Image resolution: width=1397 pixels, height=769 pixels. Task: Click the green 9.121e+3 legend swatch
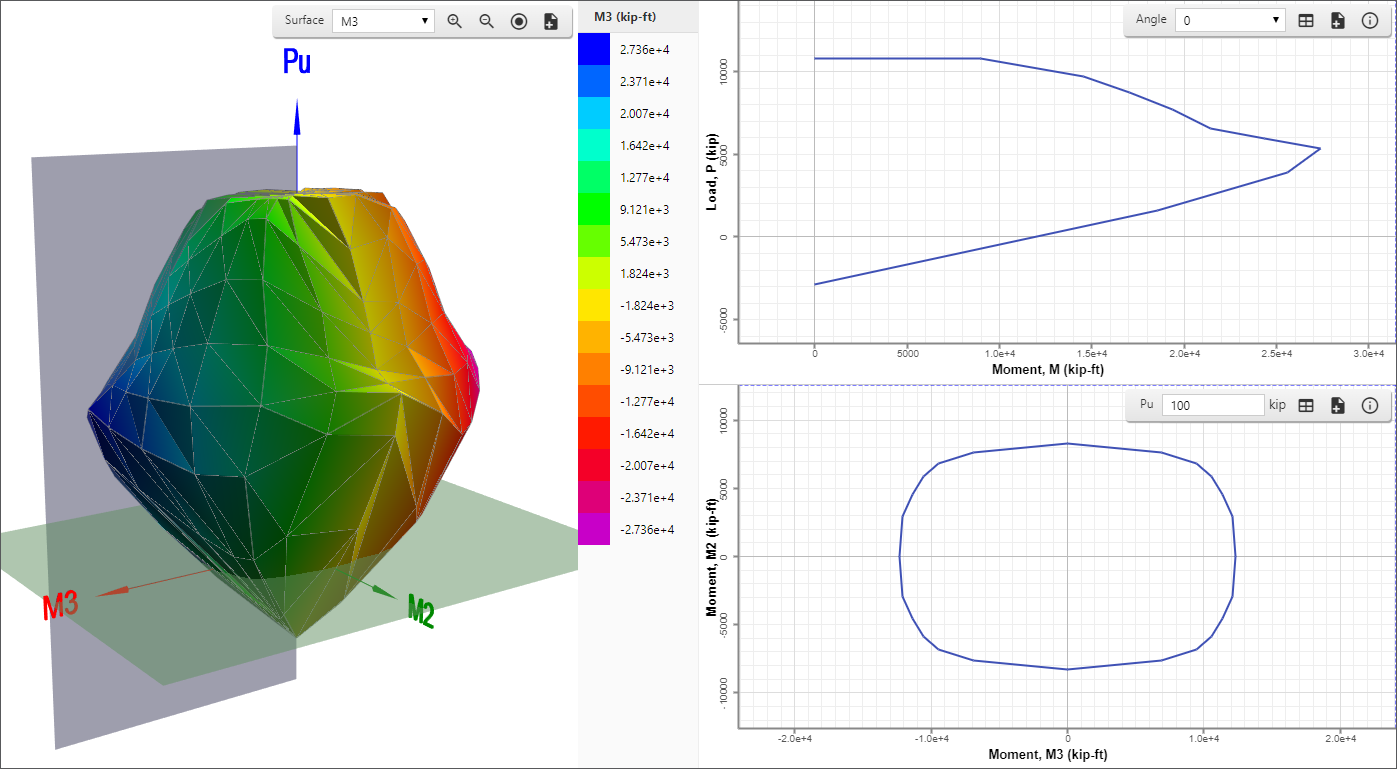click(593, 209)
